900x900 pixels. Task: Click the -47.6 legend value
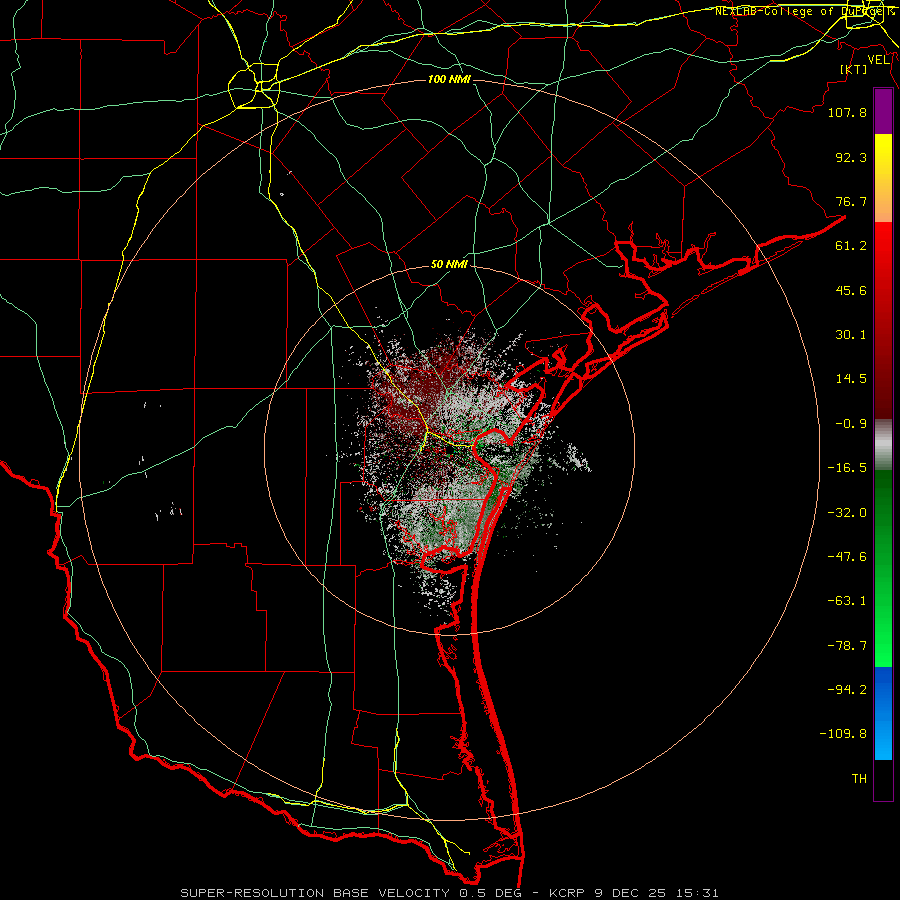click(x=847, y=557)
